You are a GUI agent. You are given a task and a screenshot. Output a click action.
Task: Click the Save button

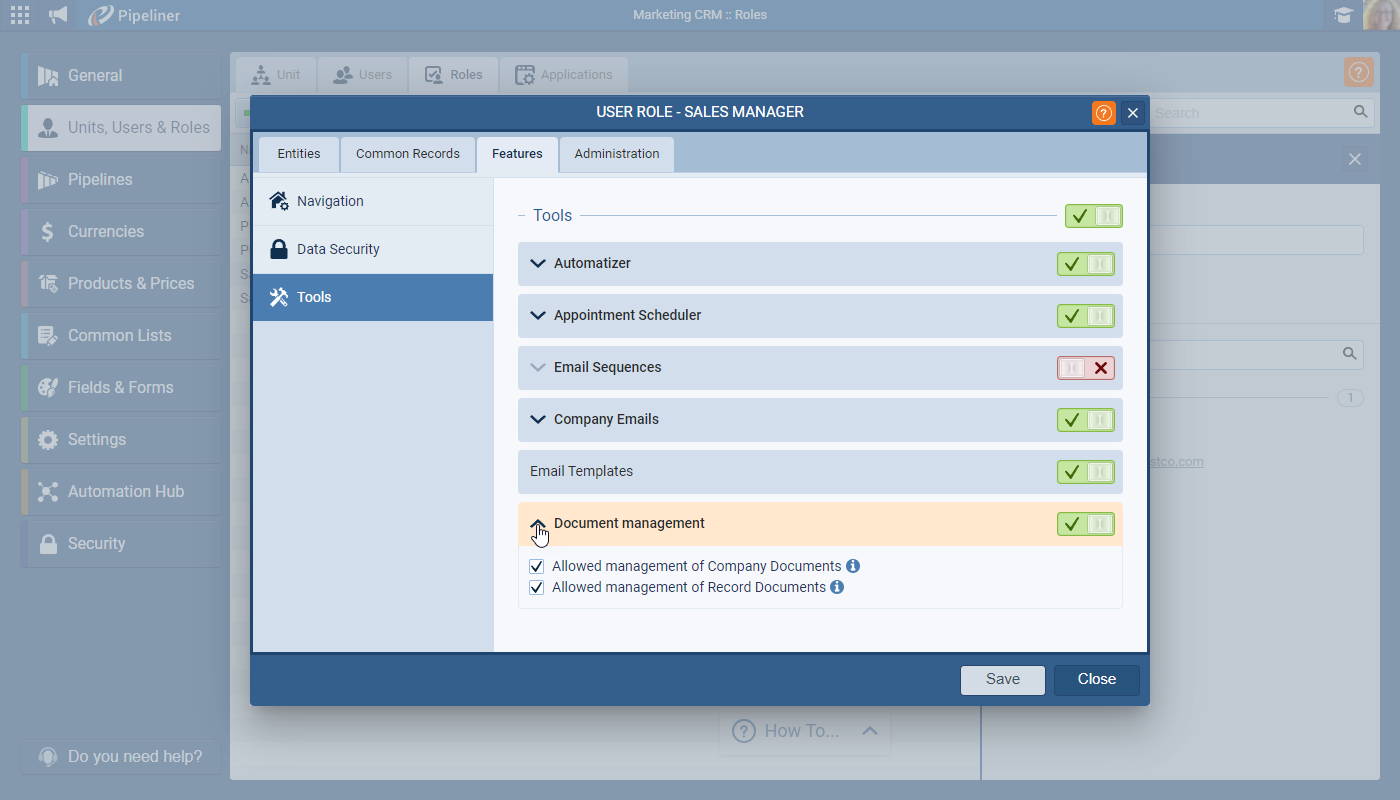(x=1002, y=680)
